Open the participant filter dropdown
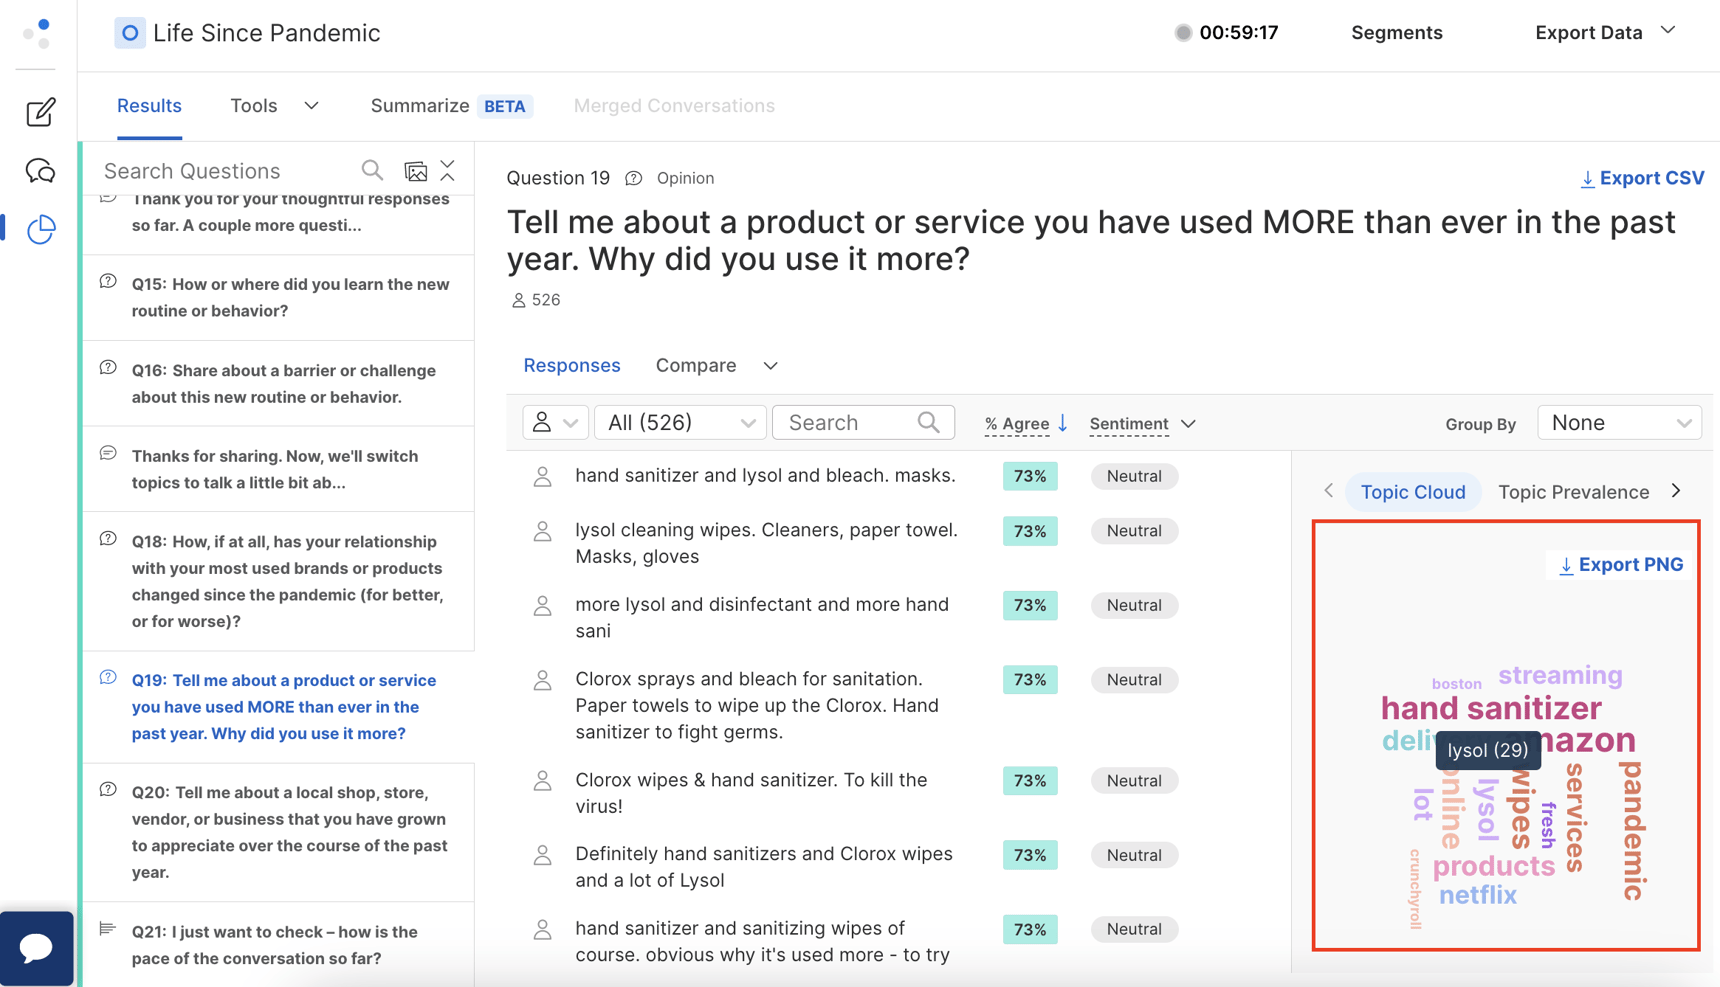1720x987 pixels. click(555, 423)
